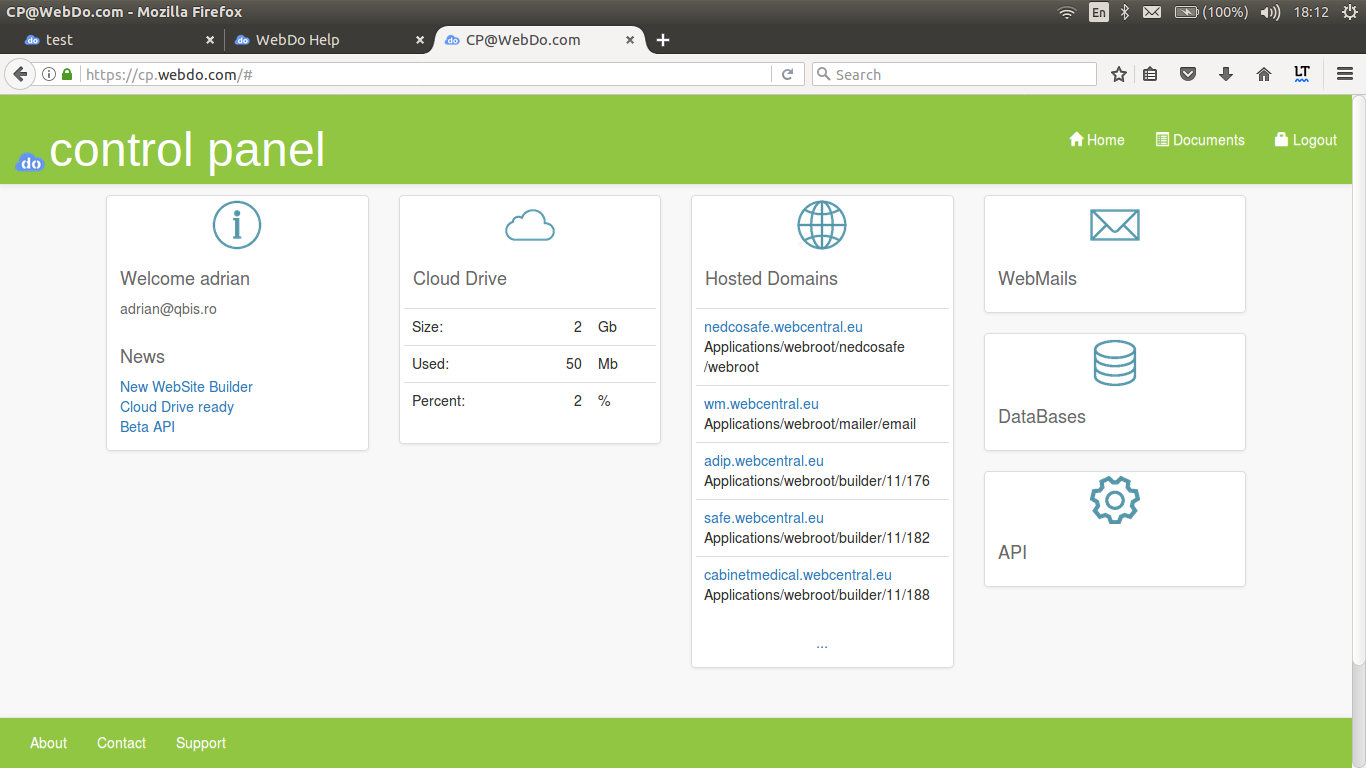Close the test tab
The image size is (1366, 768).
[210, 40]
